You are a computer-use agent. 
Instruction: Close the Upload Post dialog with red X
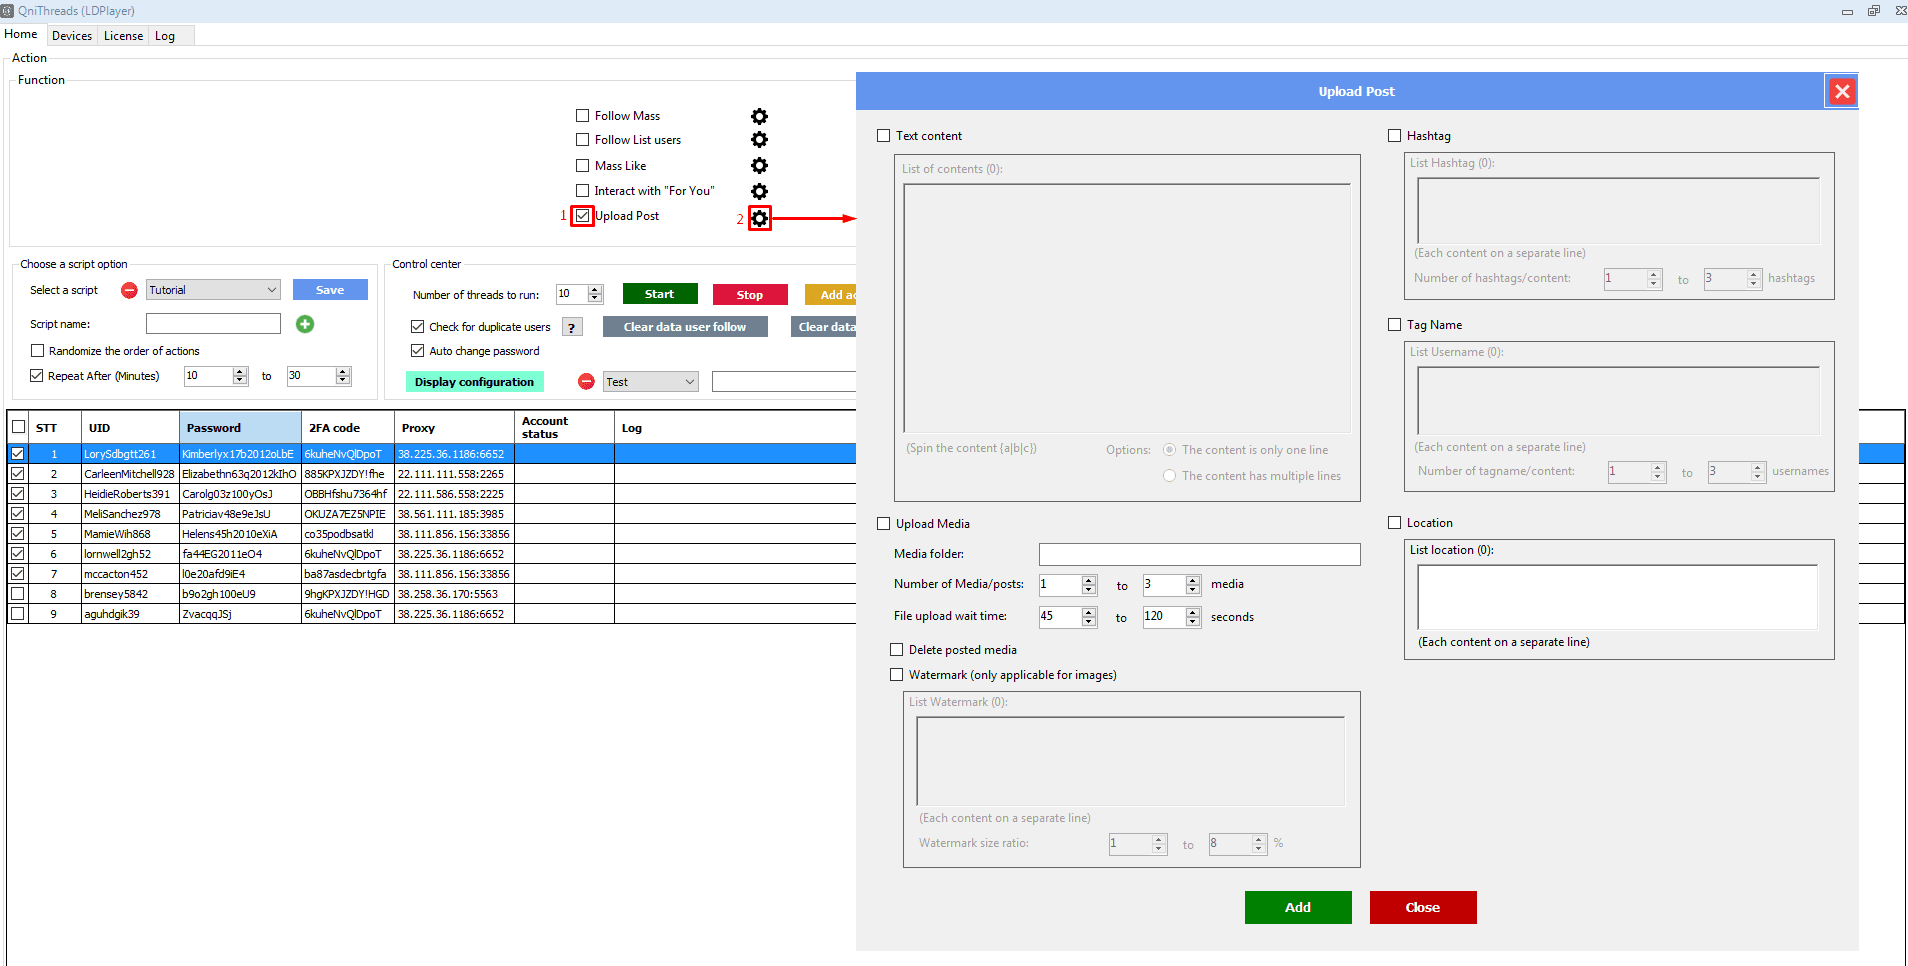tap(1841, 91)
